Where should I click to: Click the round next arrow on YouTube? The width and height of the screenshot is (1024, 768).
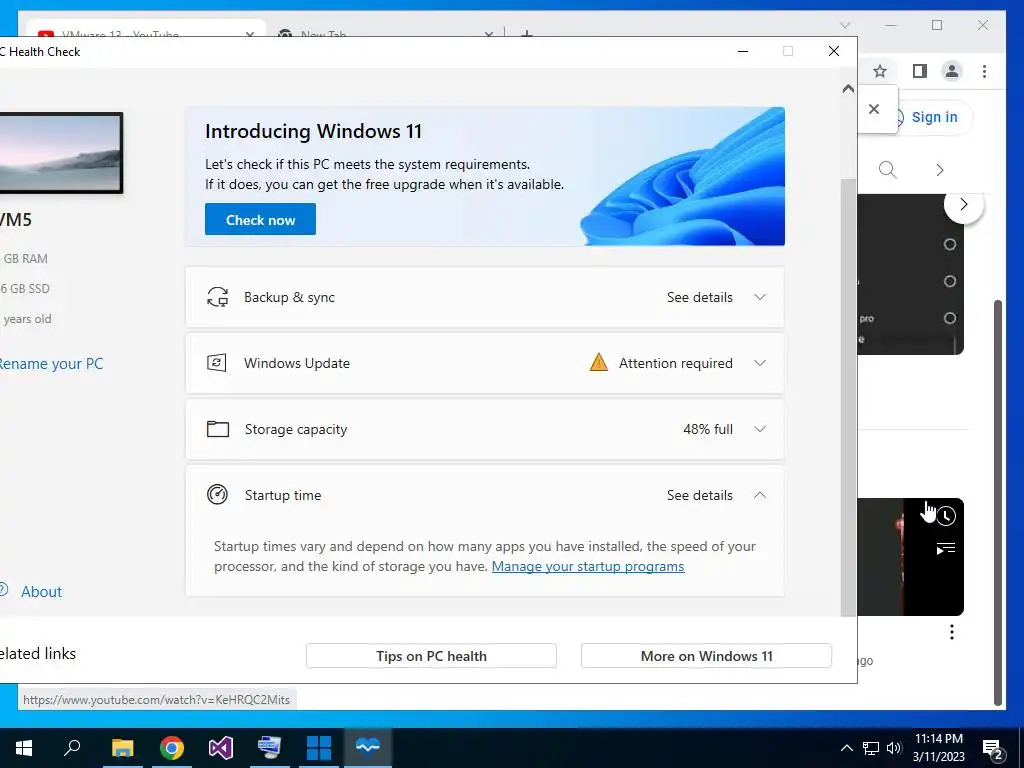(x=963, y=204)
